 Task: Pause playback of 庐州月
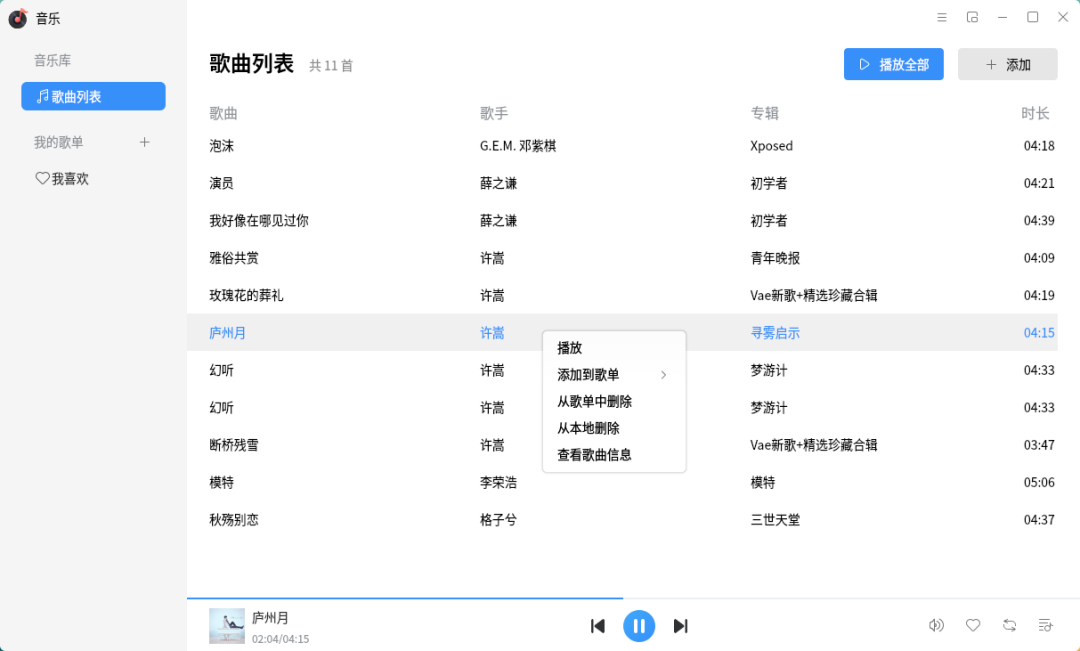pos(639,625)
